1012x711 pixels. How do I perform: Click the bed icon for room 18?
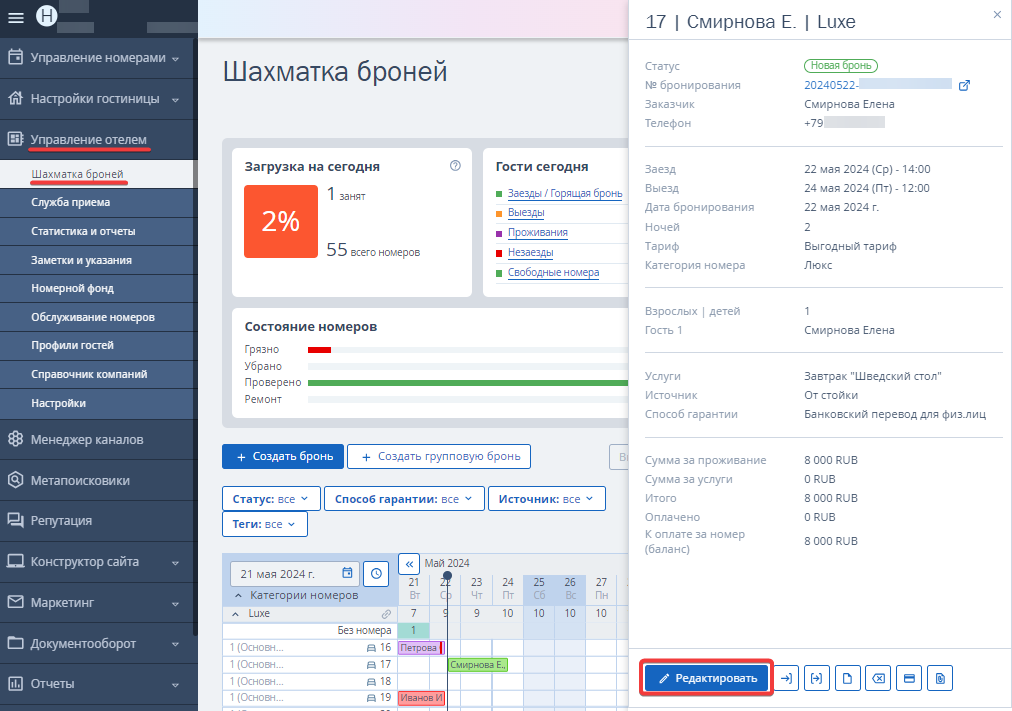click(x=371, y=681)
